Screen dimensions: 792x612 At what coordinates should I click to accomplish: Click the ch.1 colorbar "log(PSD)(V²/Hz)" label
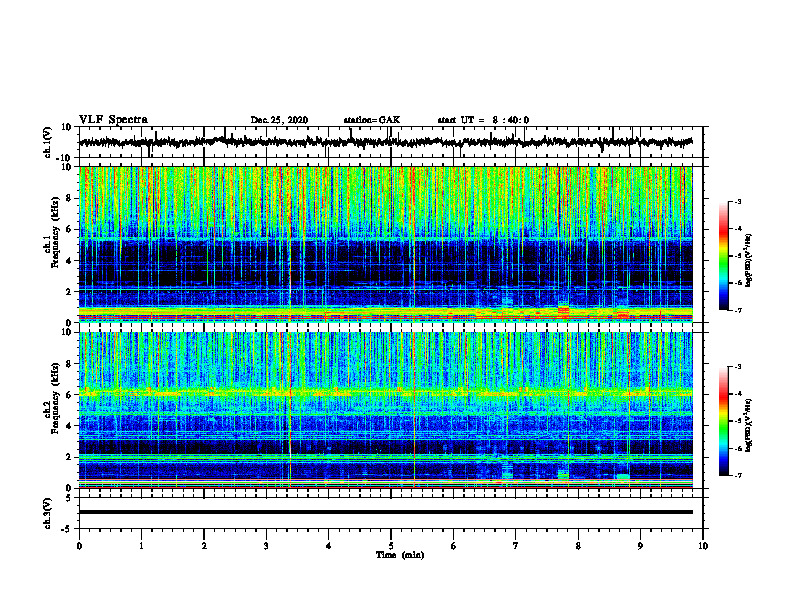(x=749, y=260)
